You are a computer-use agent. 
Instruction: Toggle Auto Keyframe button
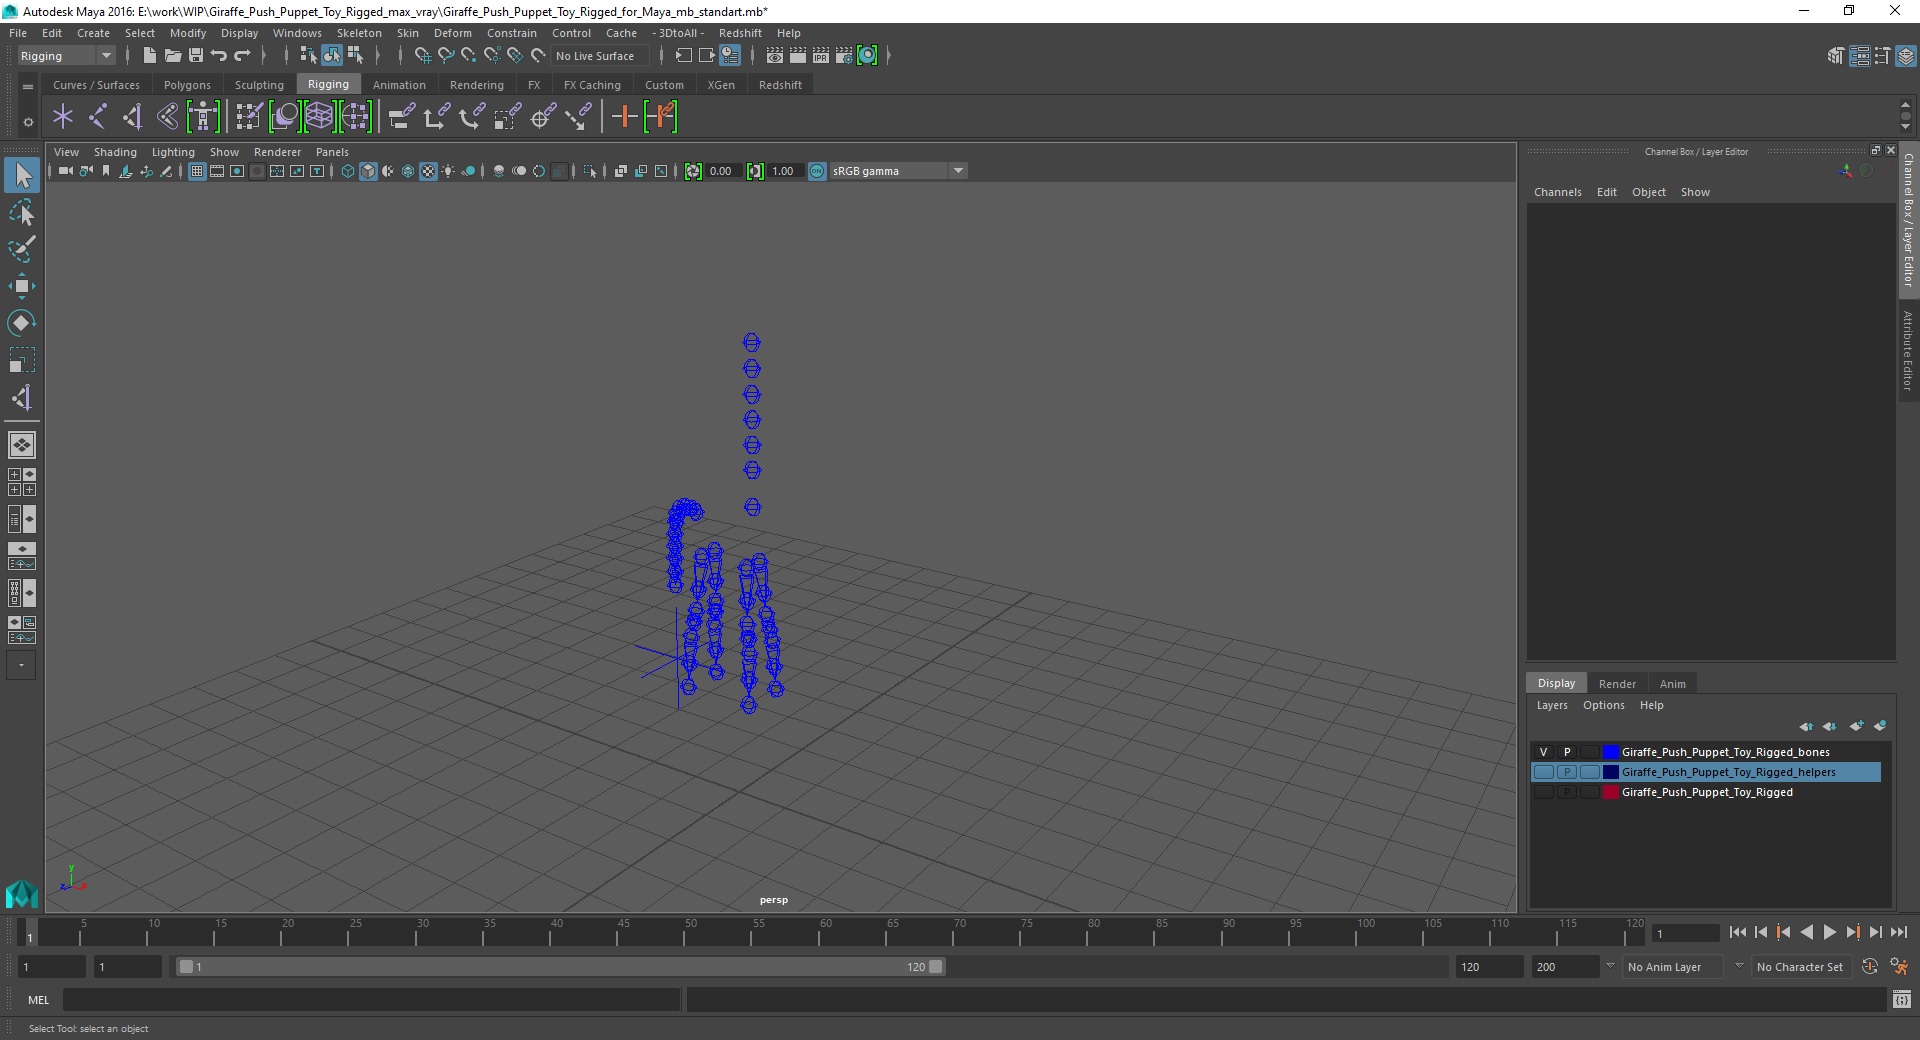point(1870,967)
